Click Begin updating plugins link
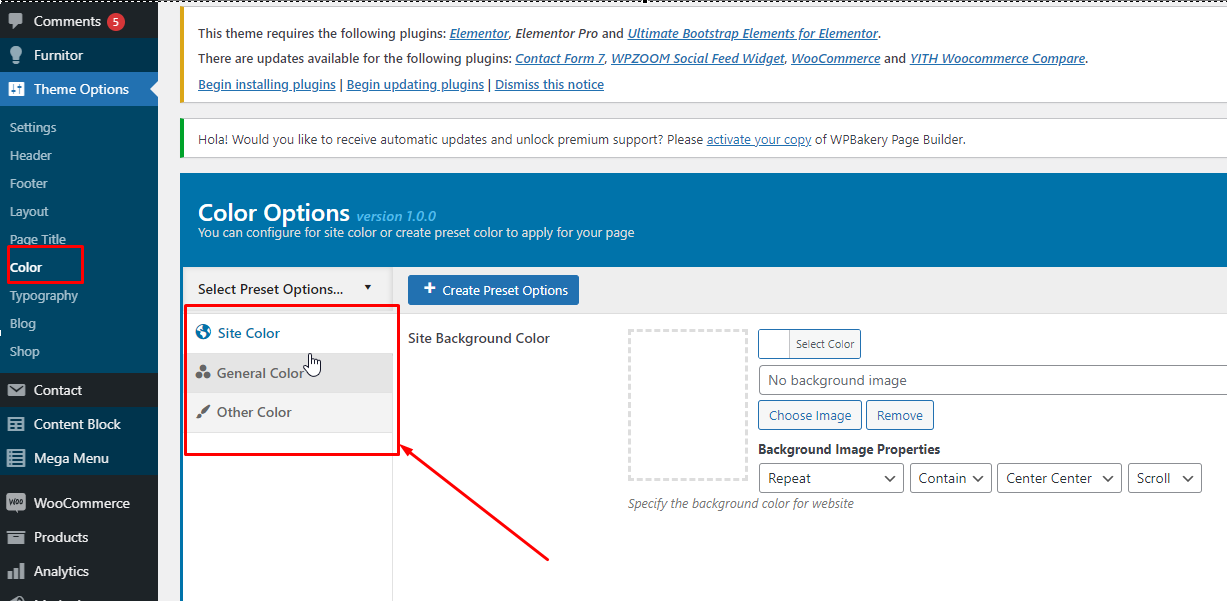This screenshot has width=1227, height=601. pos(415,84)
